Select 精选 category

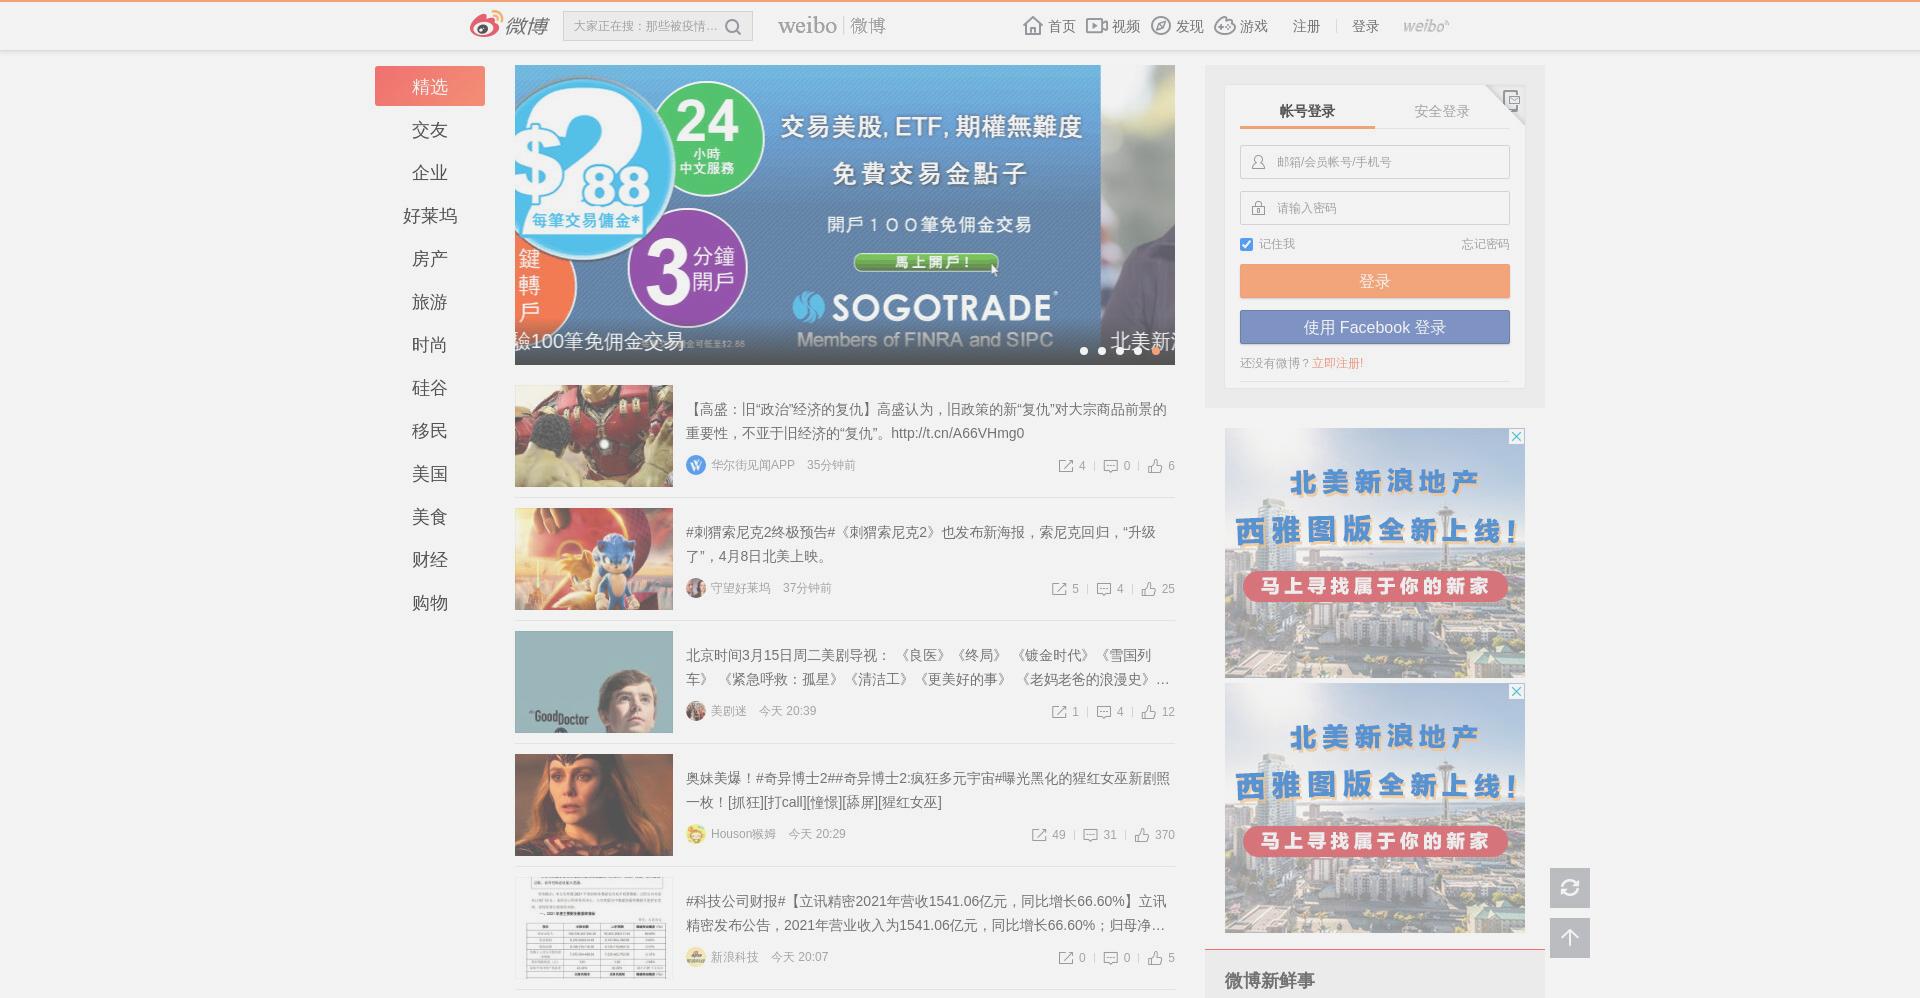point(430,86)
